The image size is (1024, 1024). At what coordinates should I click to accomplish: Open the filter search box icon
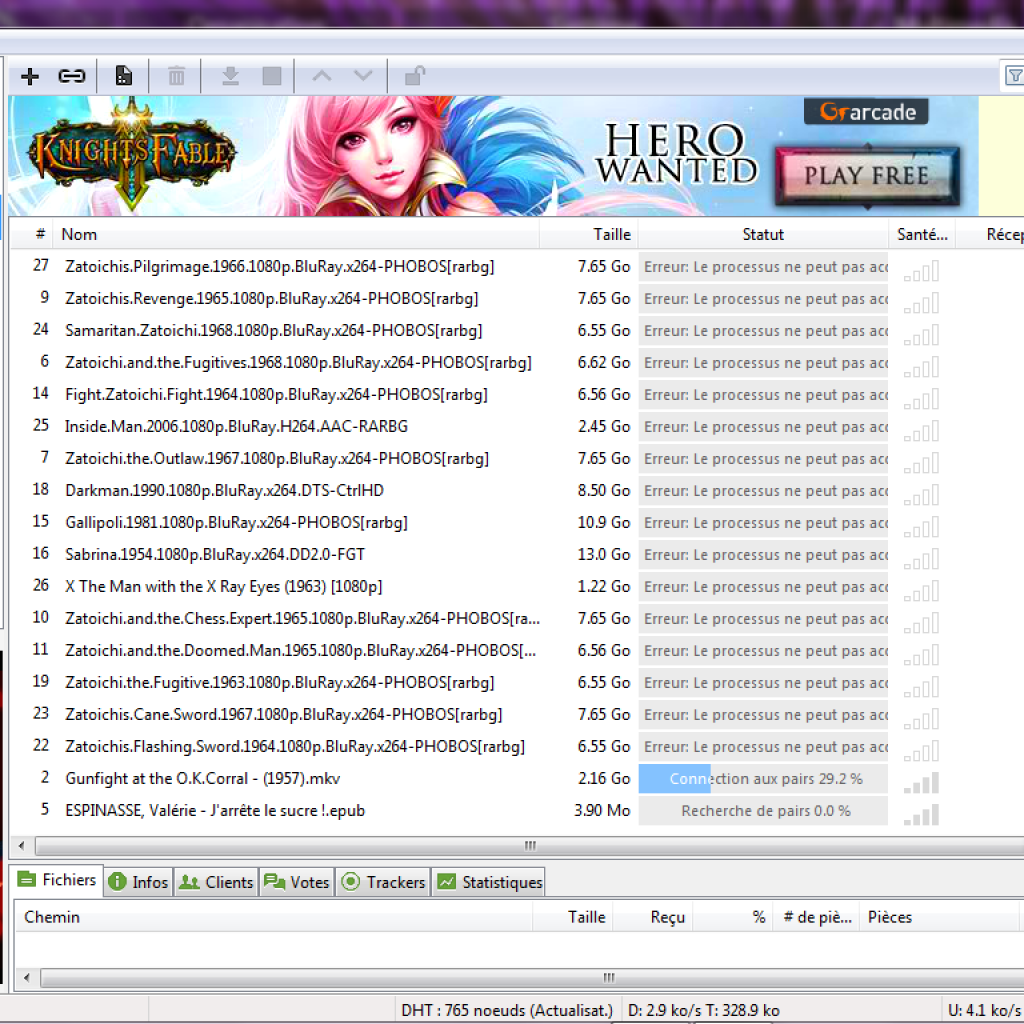[x=1013, y=75]
